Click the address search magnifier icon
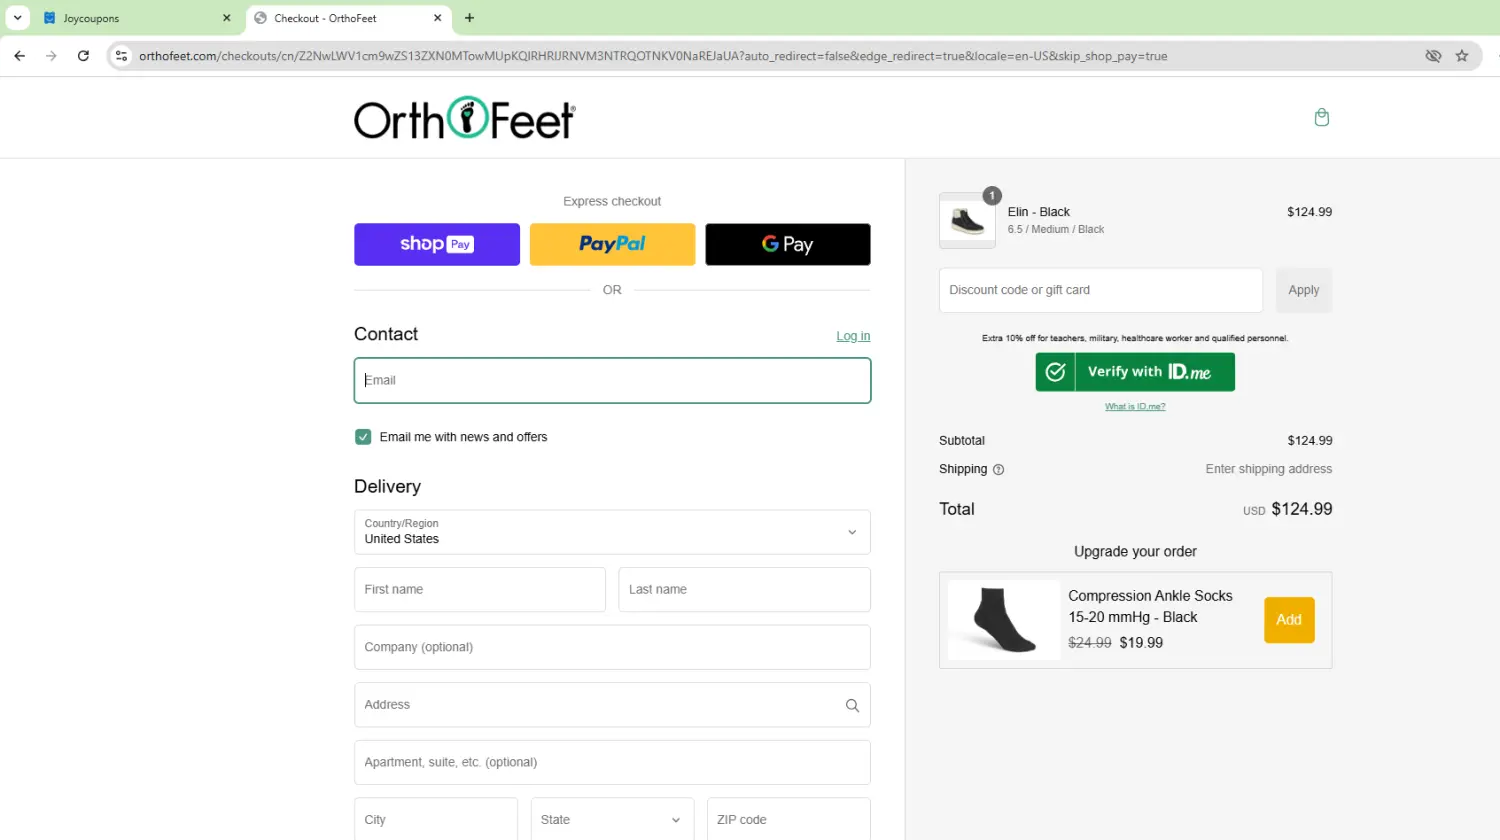The height and width of the screenshot is (840, 1500). tap(852, 705)
